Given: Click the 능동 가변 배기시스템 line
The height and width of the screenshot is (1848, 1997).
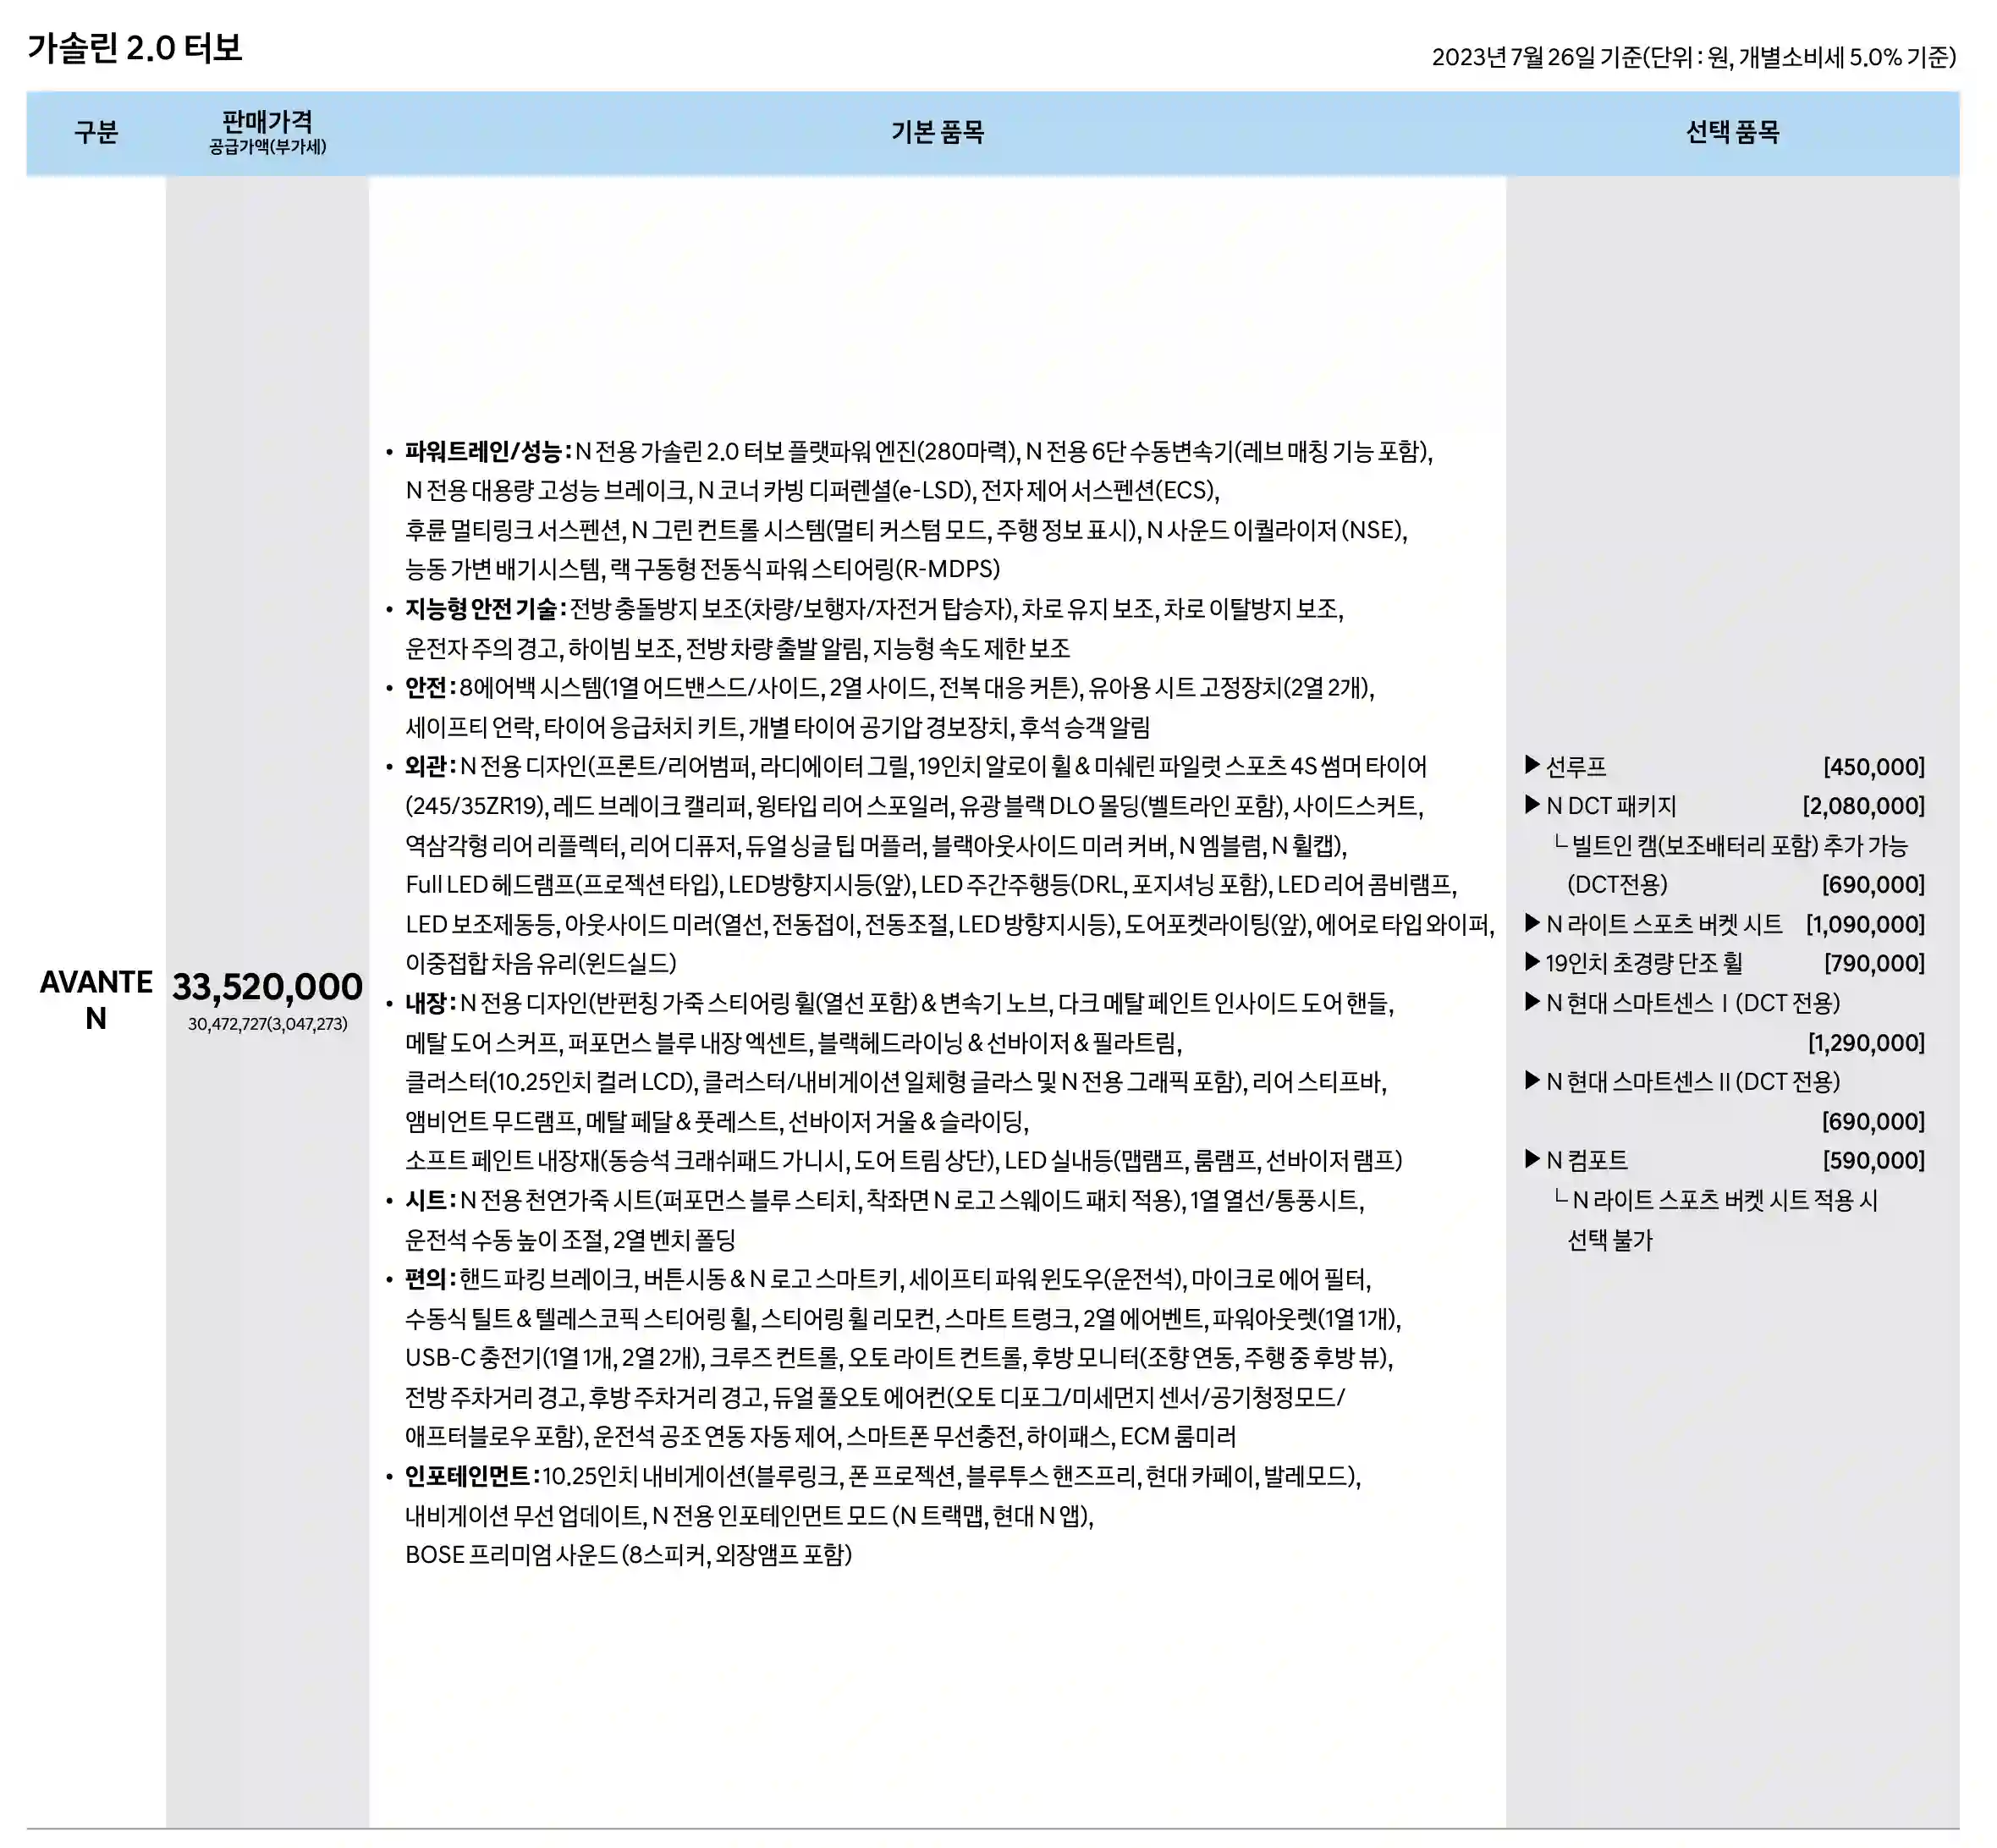Looking at the screenshot, I should point(702,570).
